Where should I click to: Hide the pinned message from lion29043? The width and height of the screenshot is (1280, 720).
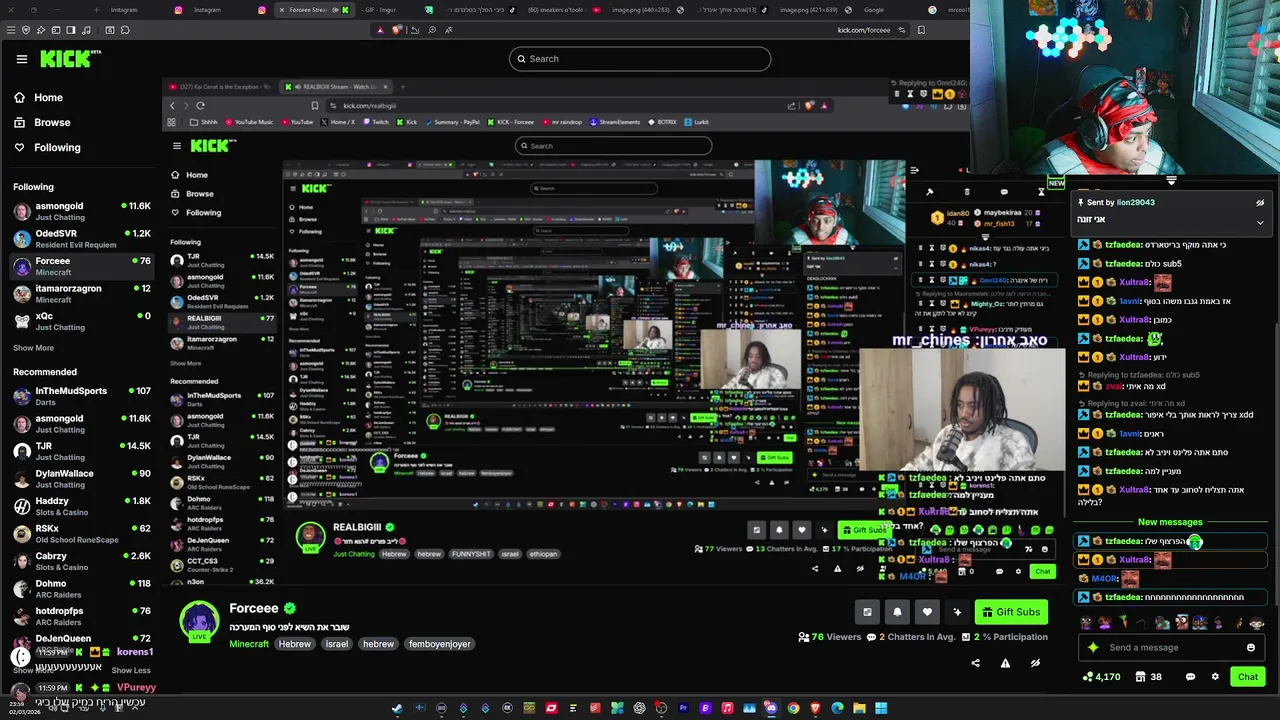[x=1260, y=203]
